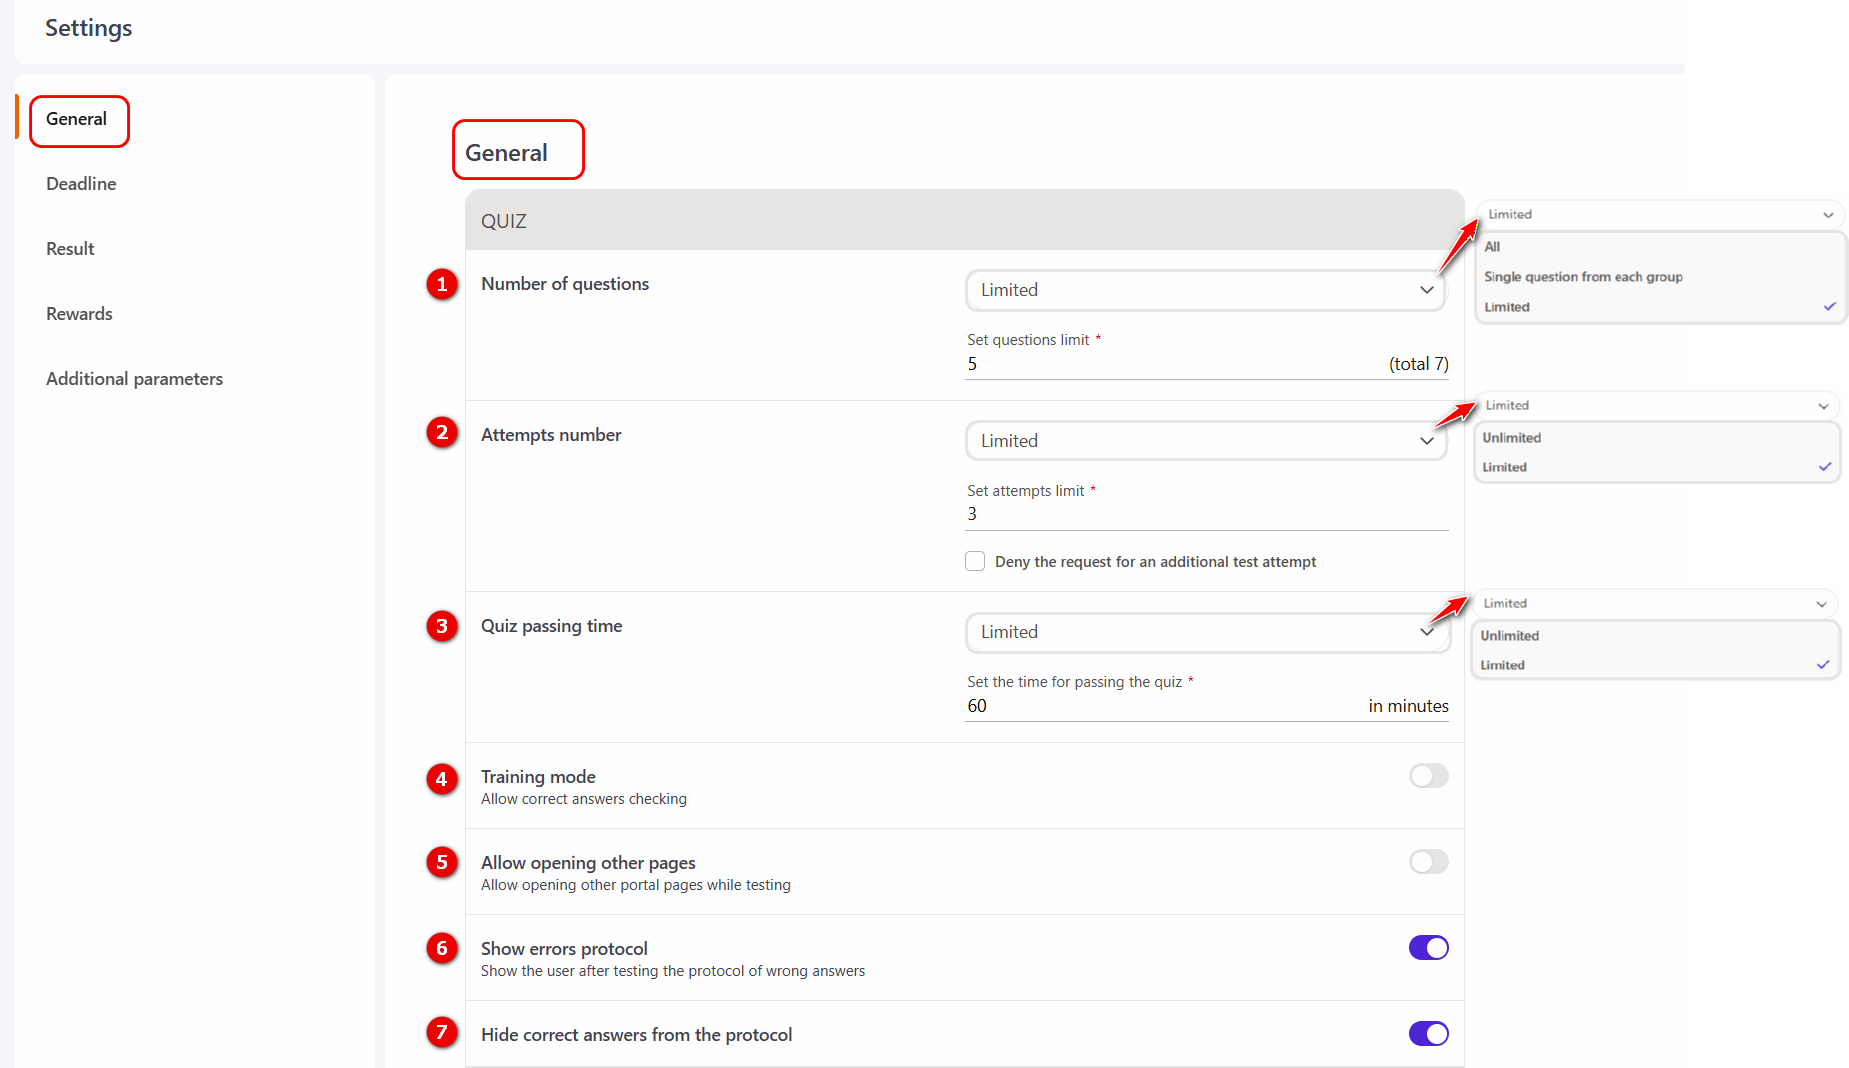The height and width of the screenshot is (1068, 1849).
Task: Go to Additional parameters section
Action: [x=134, y=379]
